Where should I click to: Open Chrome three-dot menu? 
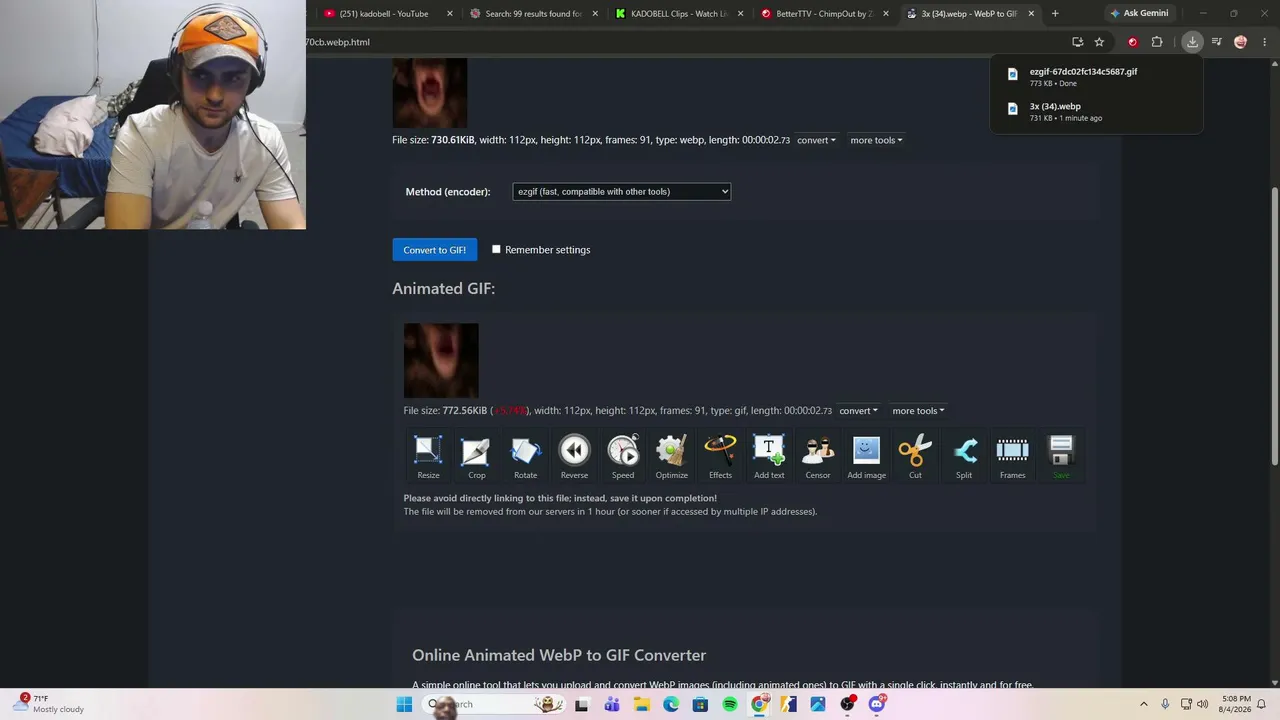[x=1265, y=42]
